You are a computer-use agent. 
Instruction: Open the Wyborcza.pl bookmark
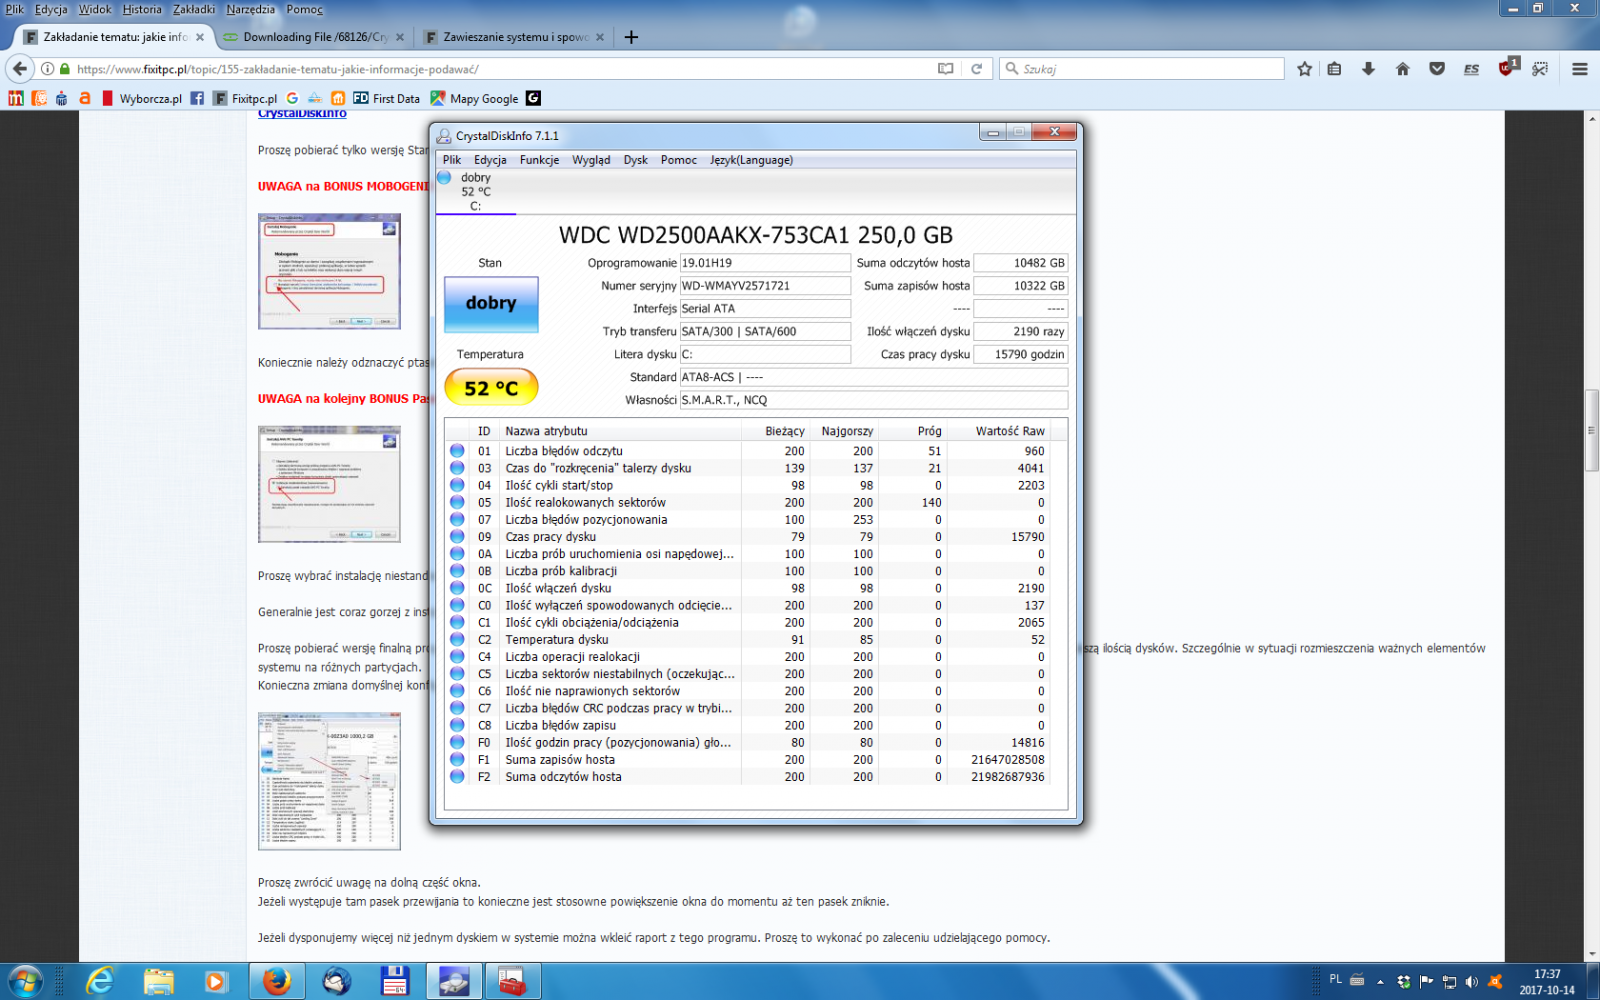click(141, 98)
